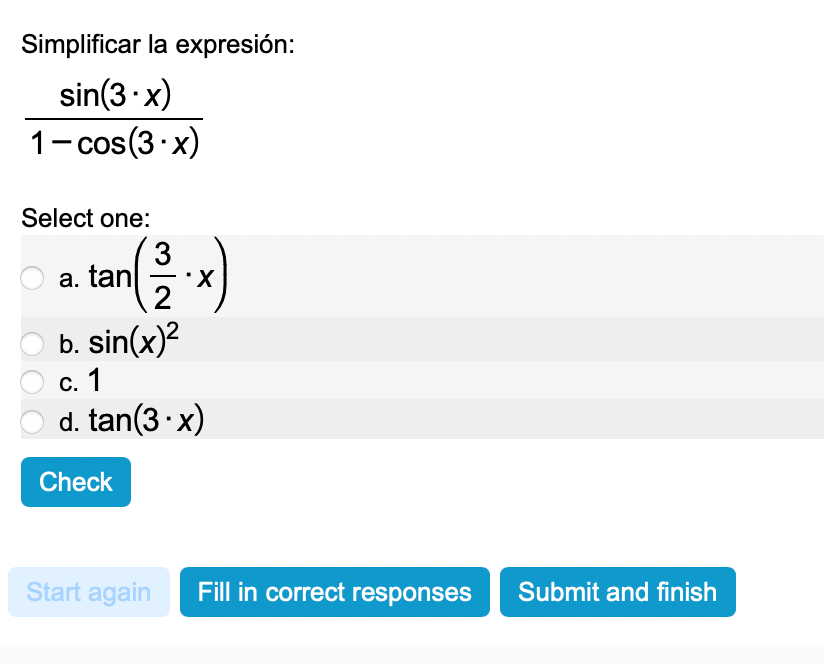The height and width of the screenshot is (664, 824).
Task: Select radio button for option a
Action: coord(33,277)
